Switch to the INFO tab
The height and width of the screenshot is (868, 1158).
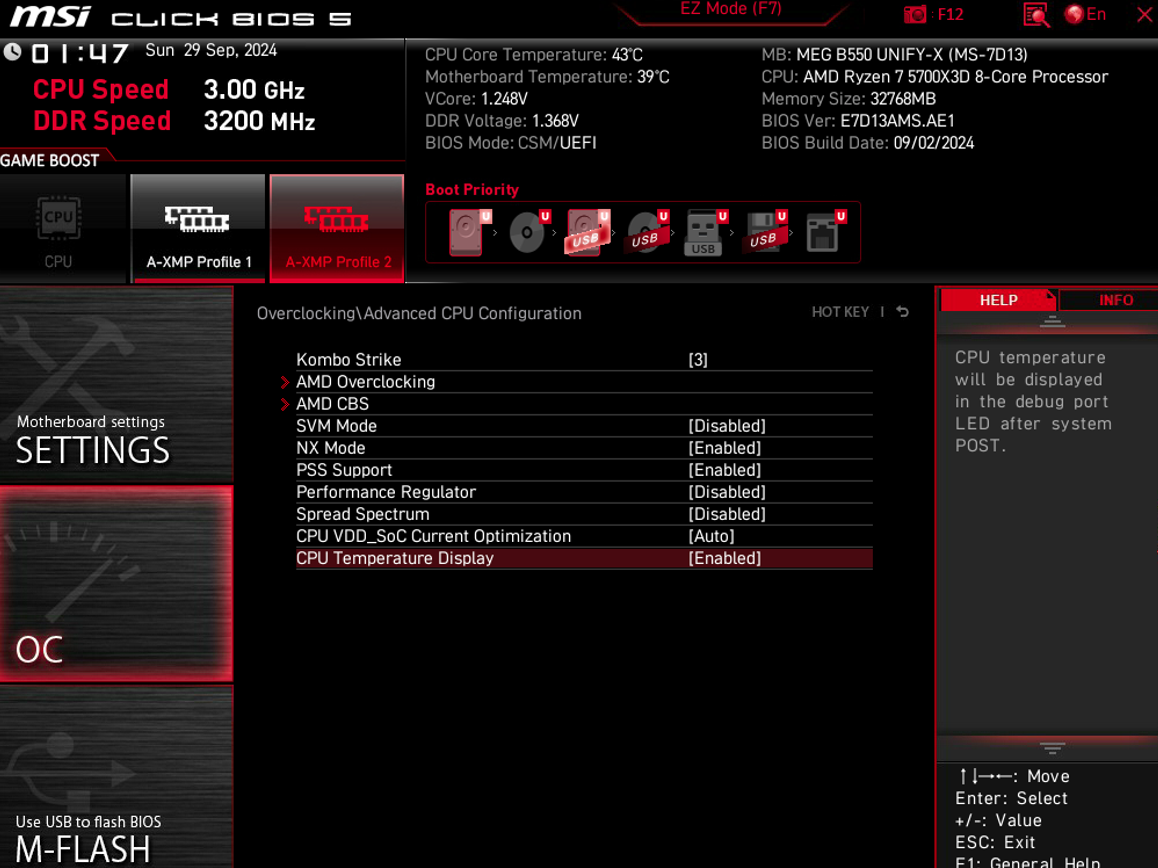tap(1115, 300)
